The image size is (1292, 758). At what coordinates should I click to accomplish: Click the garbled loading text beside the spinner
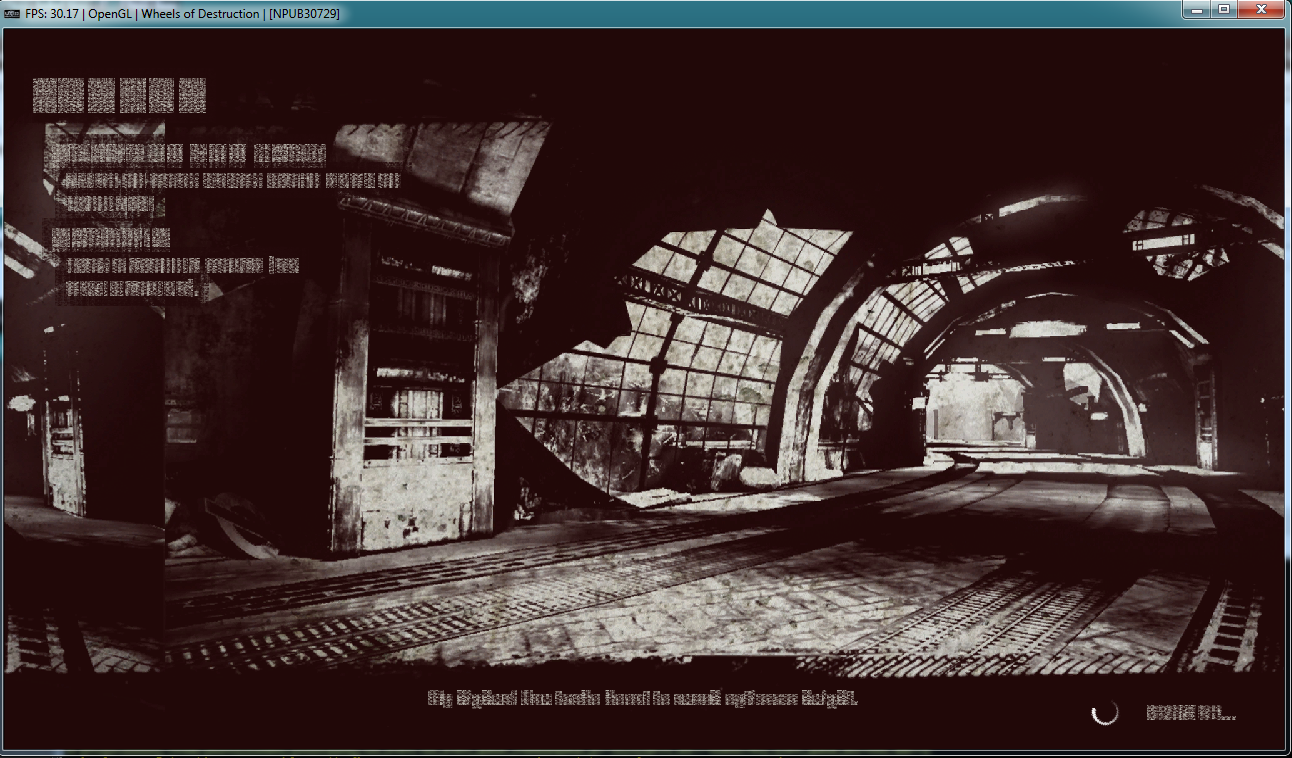click(x=1190, y=713)
